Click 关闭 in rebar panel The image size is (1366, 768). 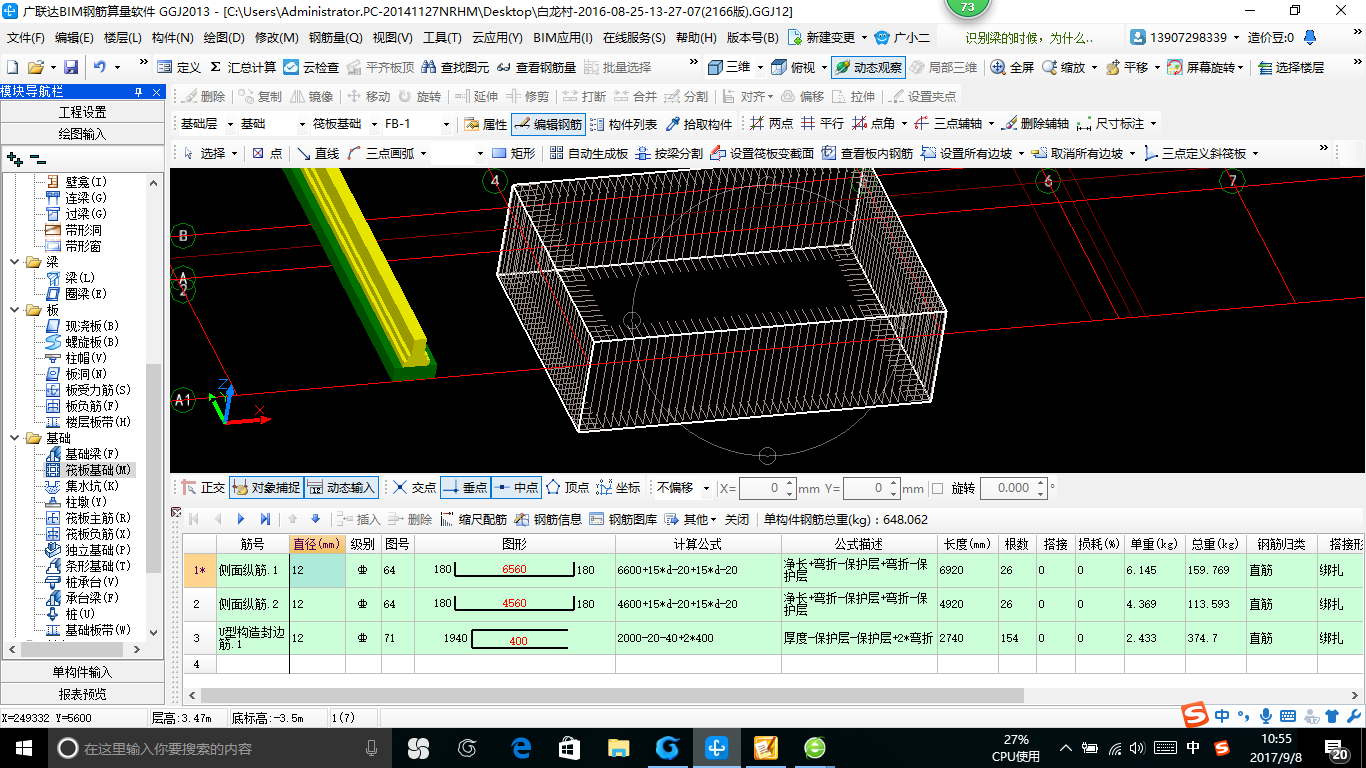click(x=737, y=519)
